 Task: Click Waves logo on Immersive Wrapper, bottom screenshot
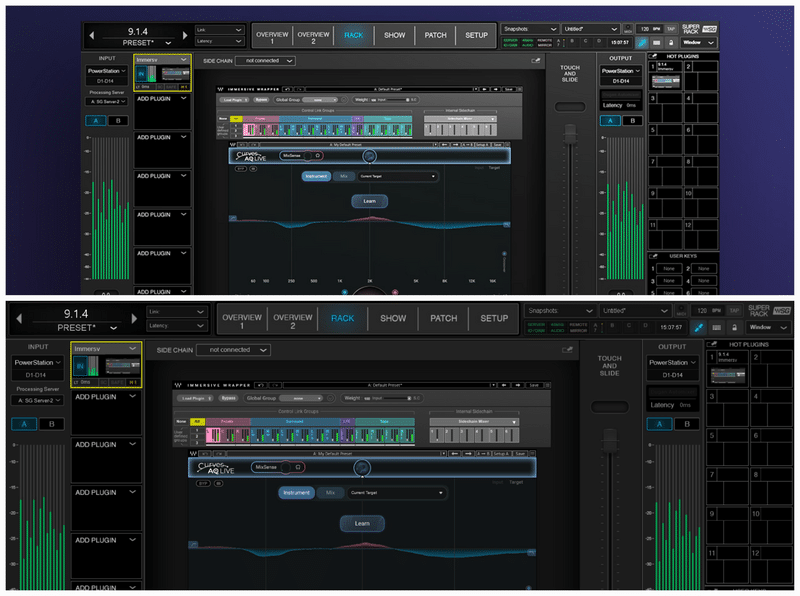pyautogui.click(x=178, y=385)
